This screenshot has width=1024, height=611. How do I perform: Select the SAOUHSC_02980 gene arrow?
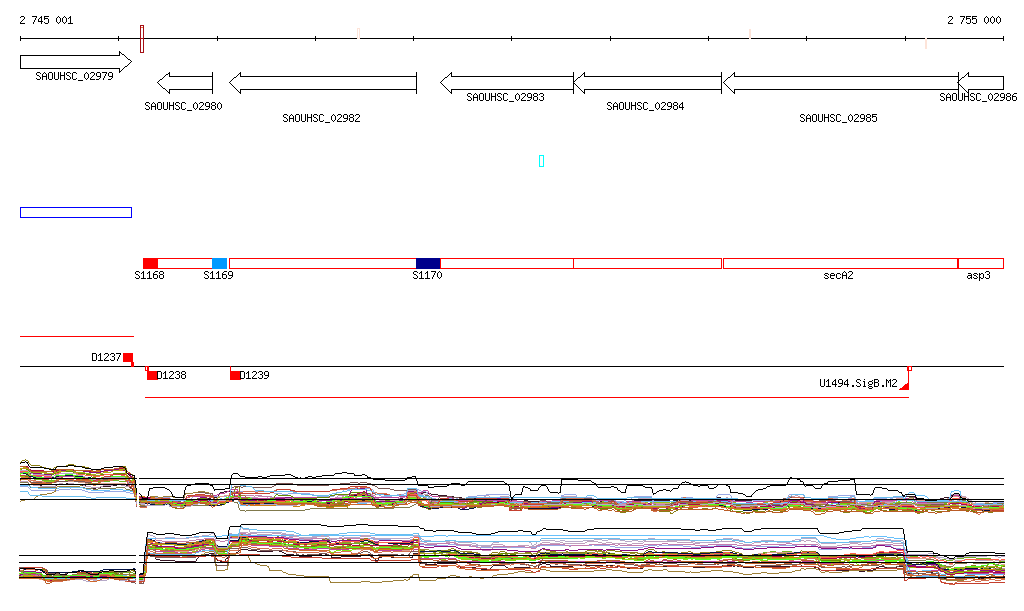pyautogui.click(x=185, y=83)
